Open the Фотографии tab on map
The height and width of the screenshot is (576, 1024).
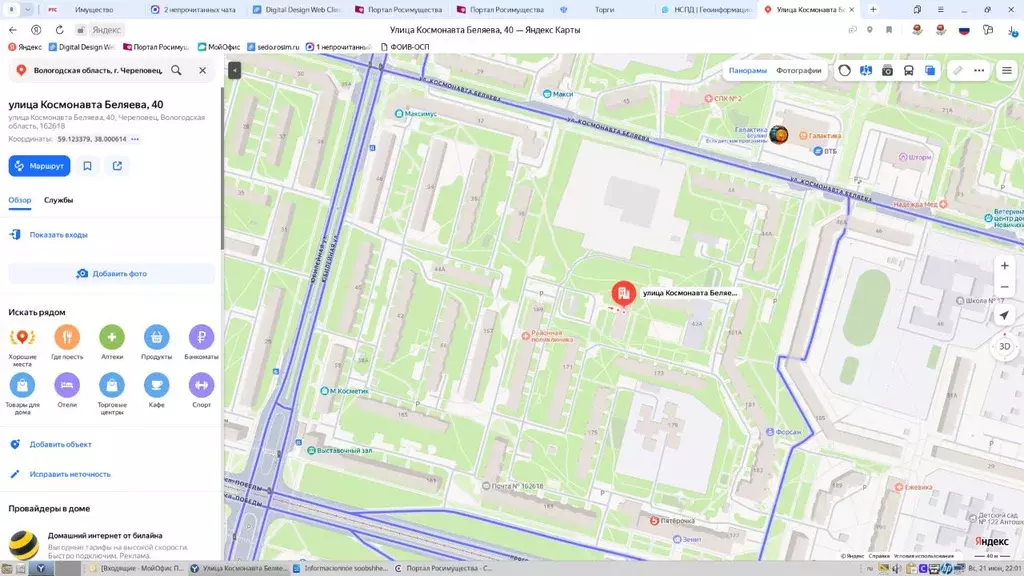[x=799, y=71]
